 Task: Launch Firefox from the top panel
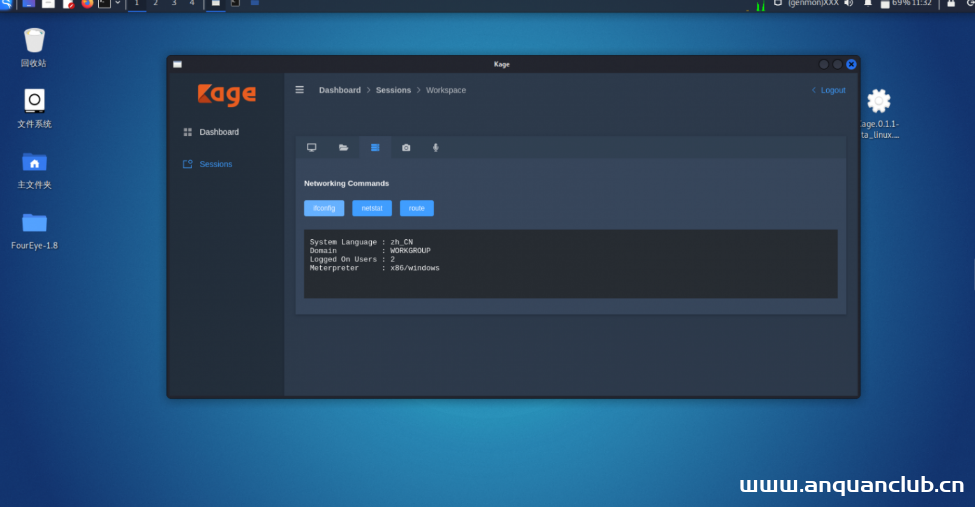[x=87, y=4]
